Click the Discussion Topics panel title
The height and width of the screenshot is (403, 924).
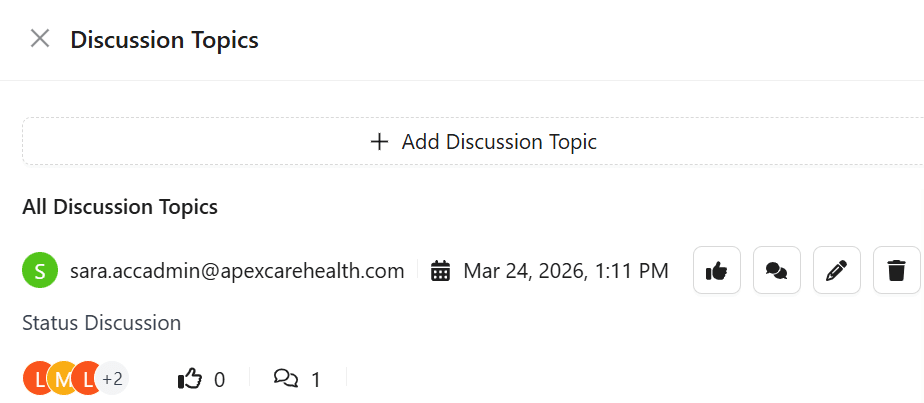[x=164, y=40]
